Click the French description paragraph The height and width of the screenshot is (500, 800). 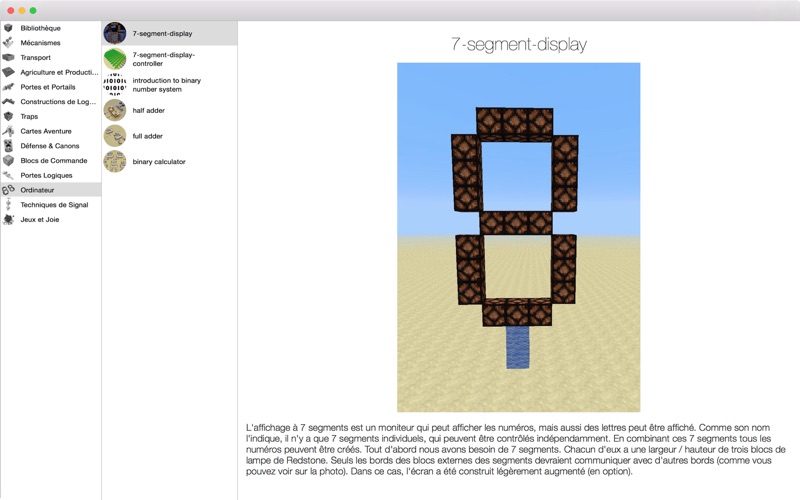click(x=515, y=449)
